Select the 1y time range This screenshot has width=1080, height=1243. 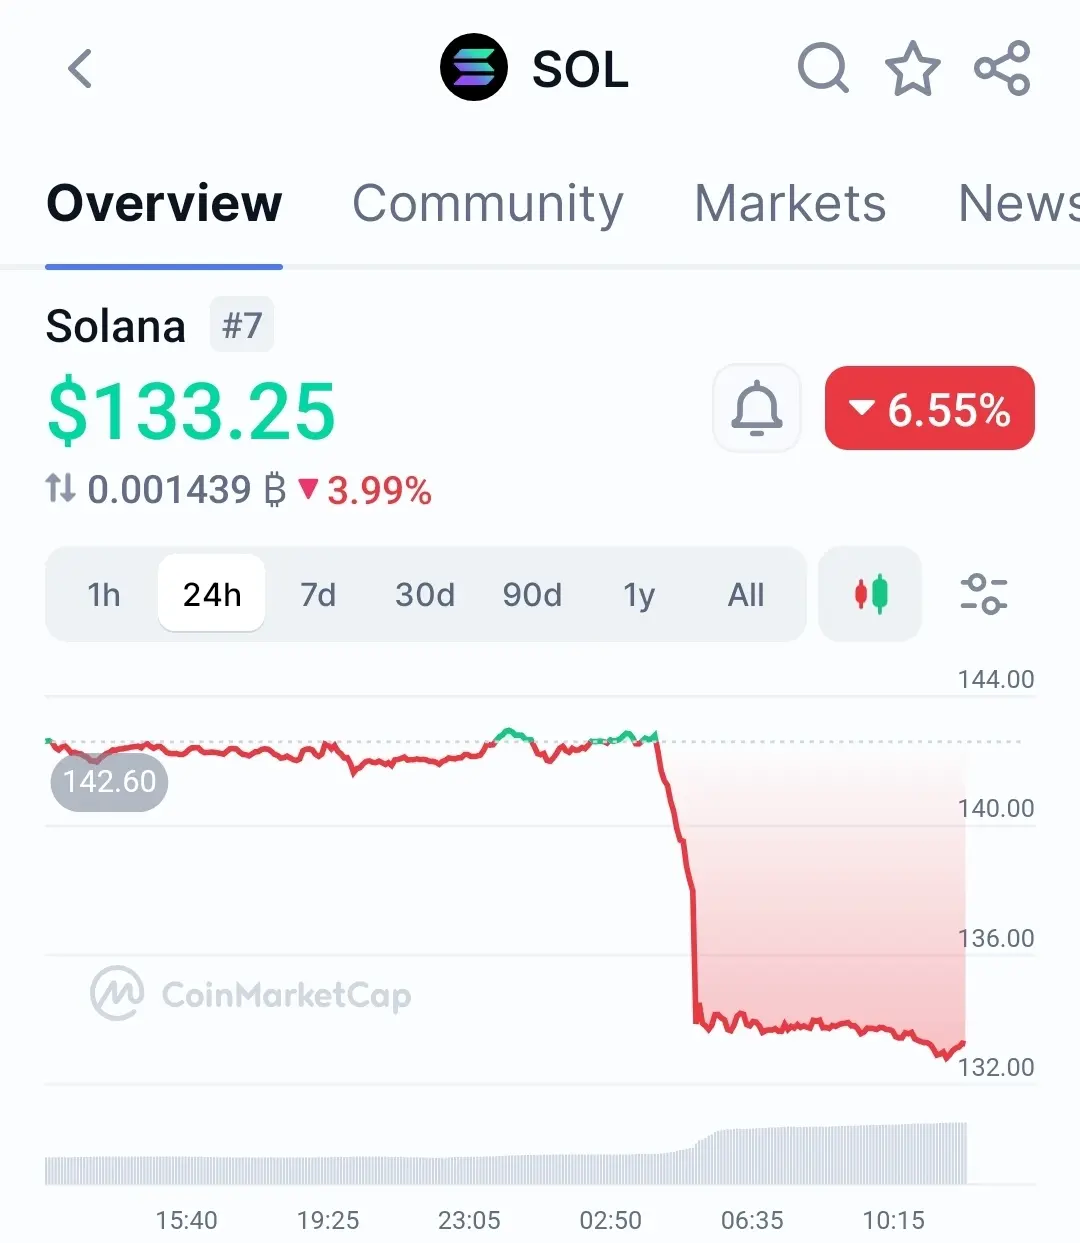tap(639, 595)
